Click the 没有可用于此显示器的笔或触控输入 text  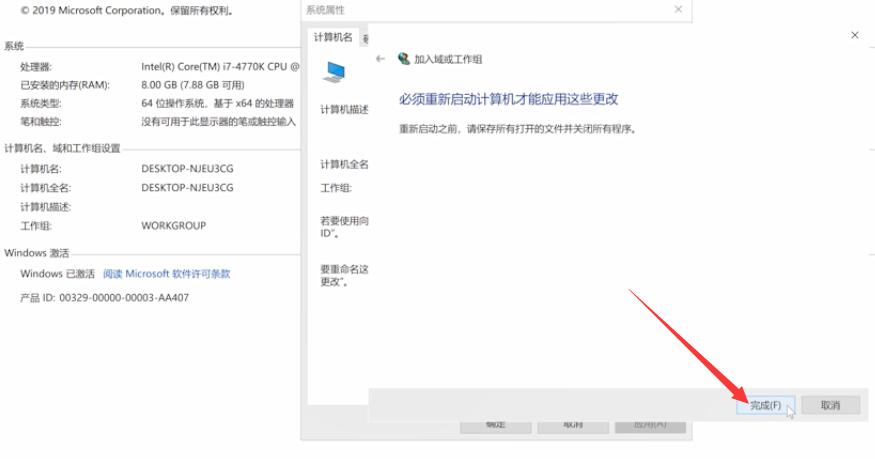pyautogui.click(x=218, y=122)
